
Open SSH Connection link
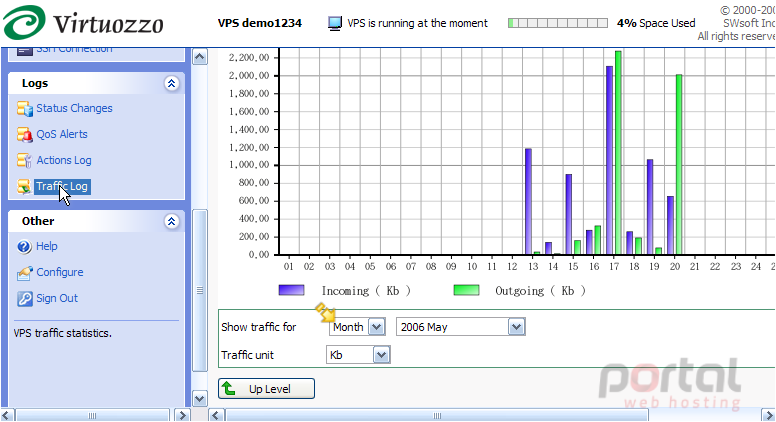(x=74, y=50)
